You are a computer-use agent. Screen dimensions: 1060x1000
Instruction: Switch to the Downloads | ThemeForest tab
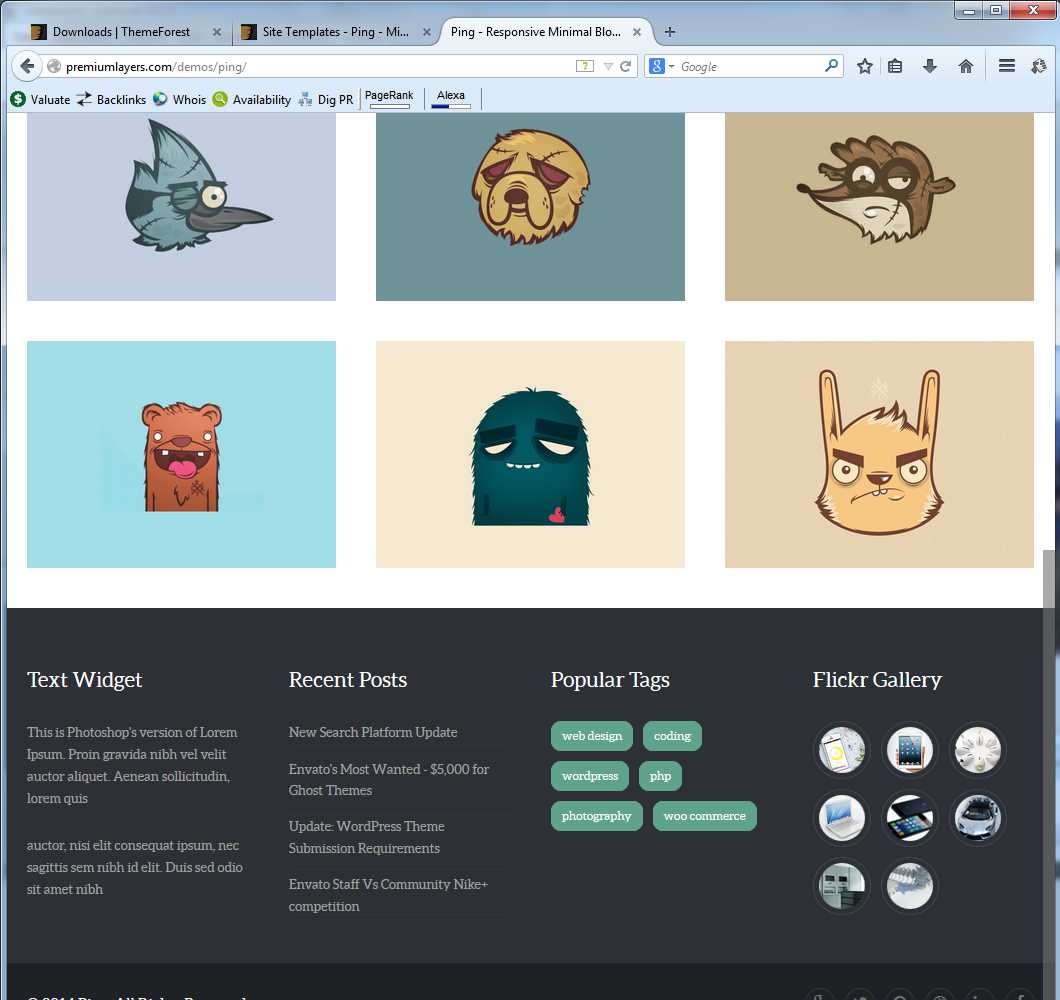(121, 32)
